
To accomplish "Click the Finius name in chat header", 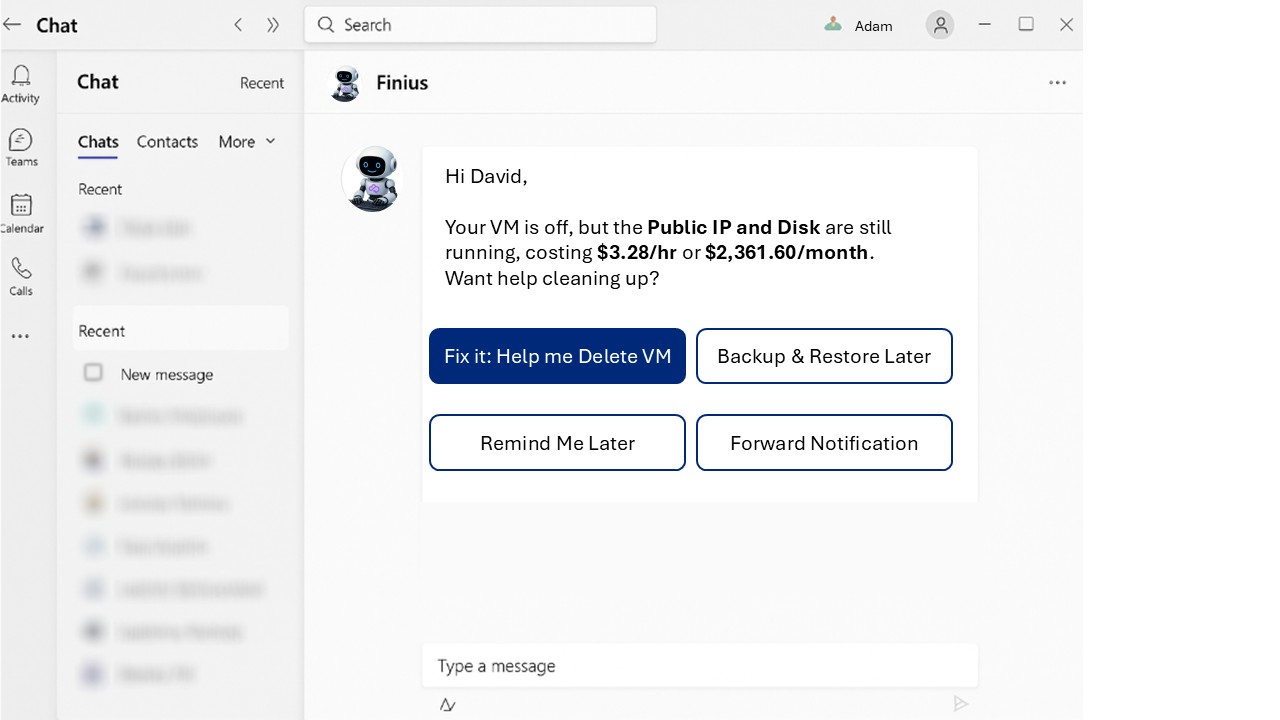I will (x=402, y=83).
